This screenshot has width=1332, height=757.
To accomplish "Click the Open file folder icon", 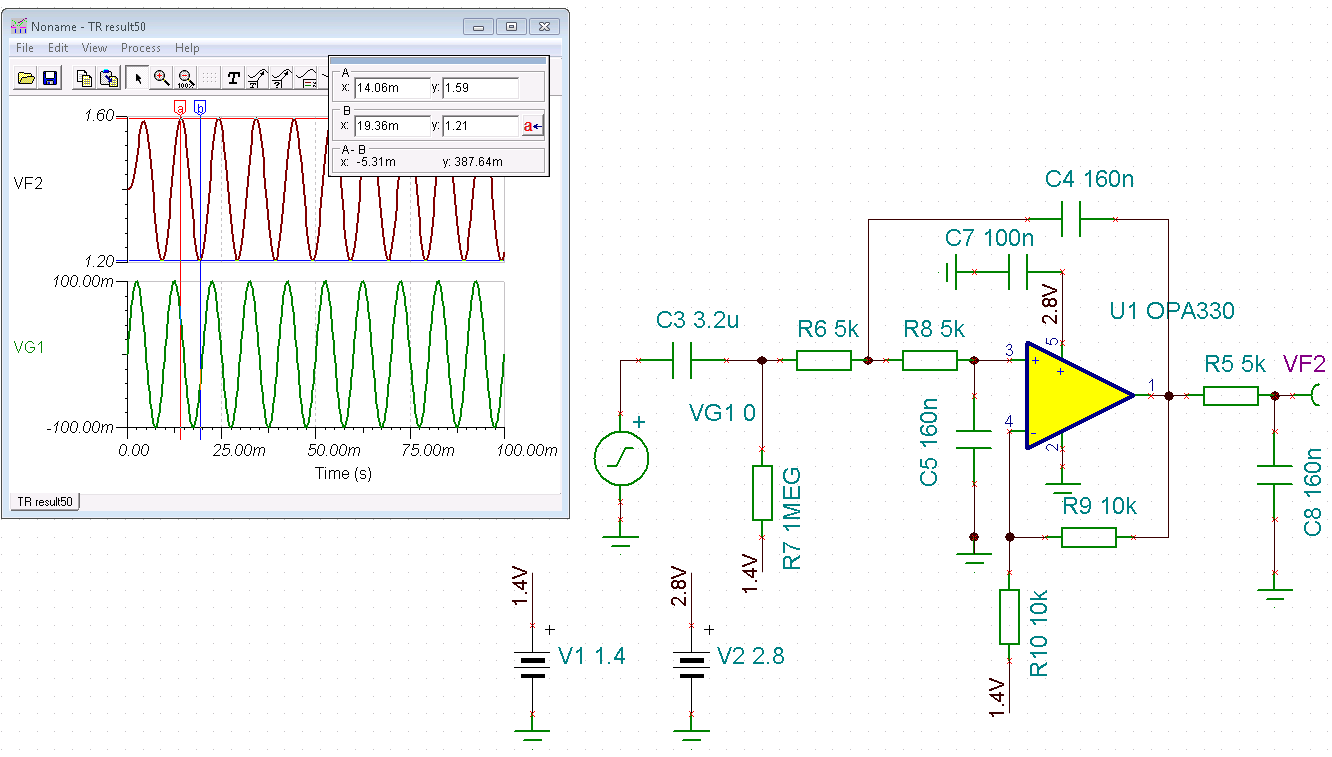I will coord(26,77).
